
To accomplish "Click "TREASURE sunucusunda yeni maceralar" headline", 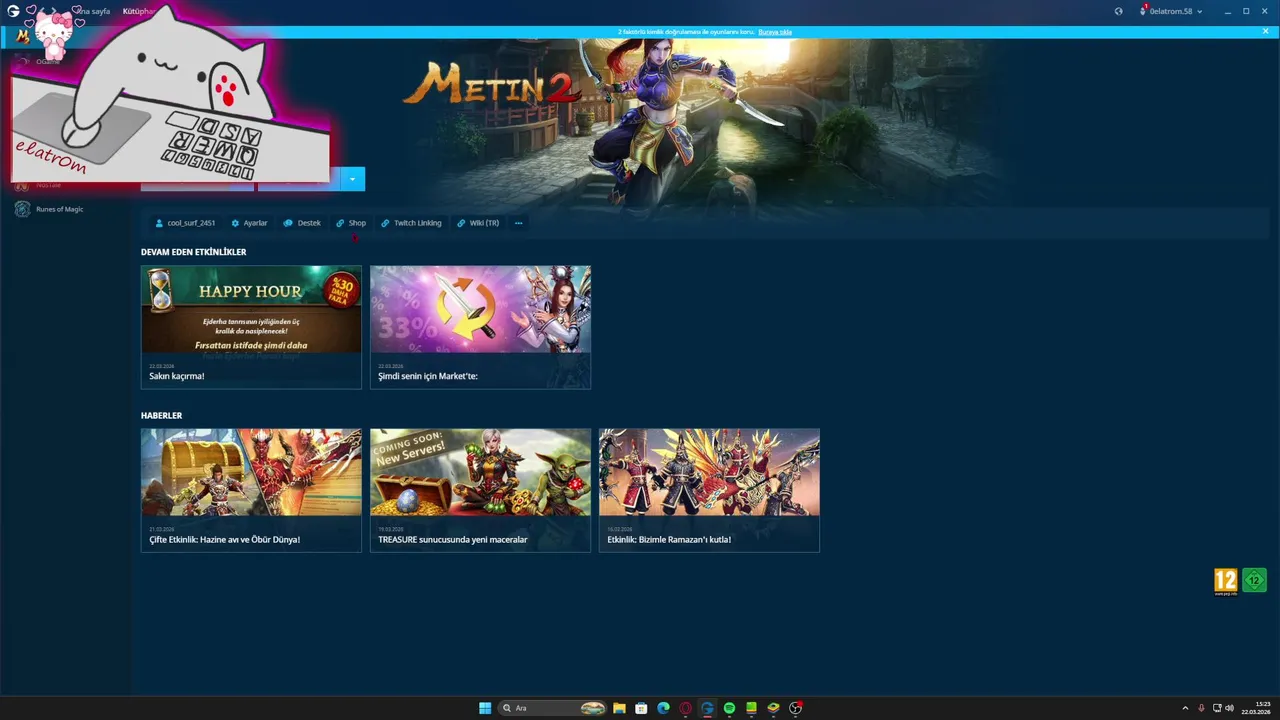I will click(x=453, y=539).
